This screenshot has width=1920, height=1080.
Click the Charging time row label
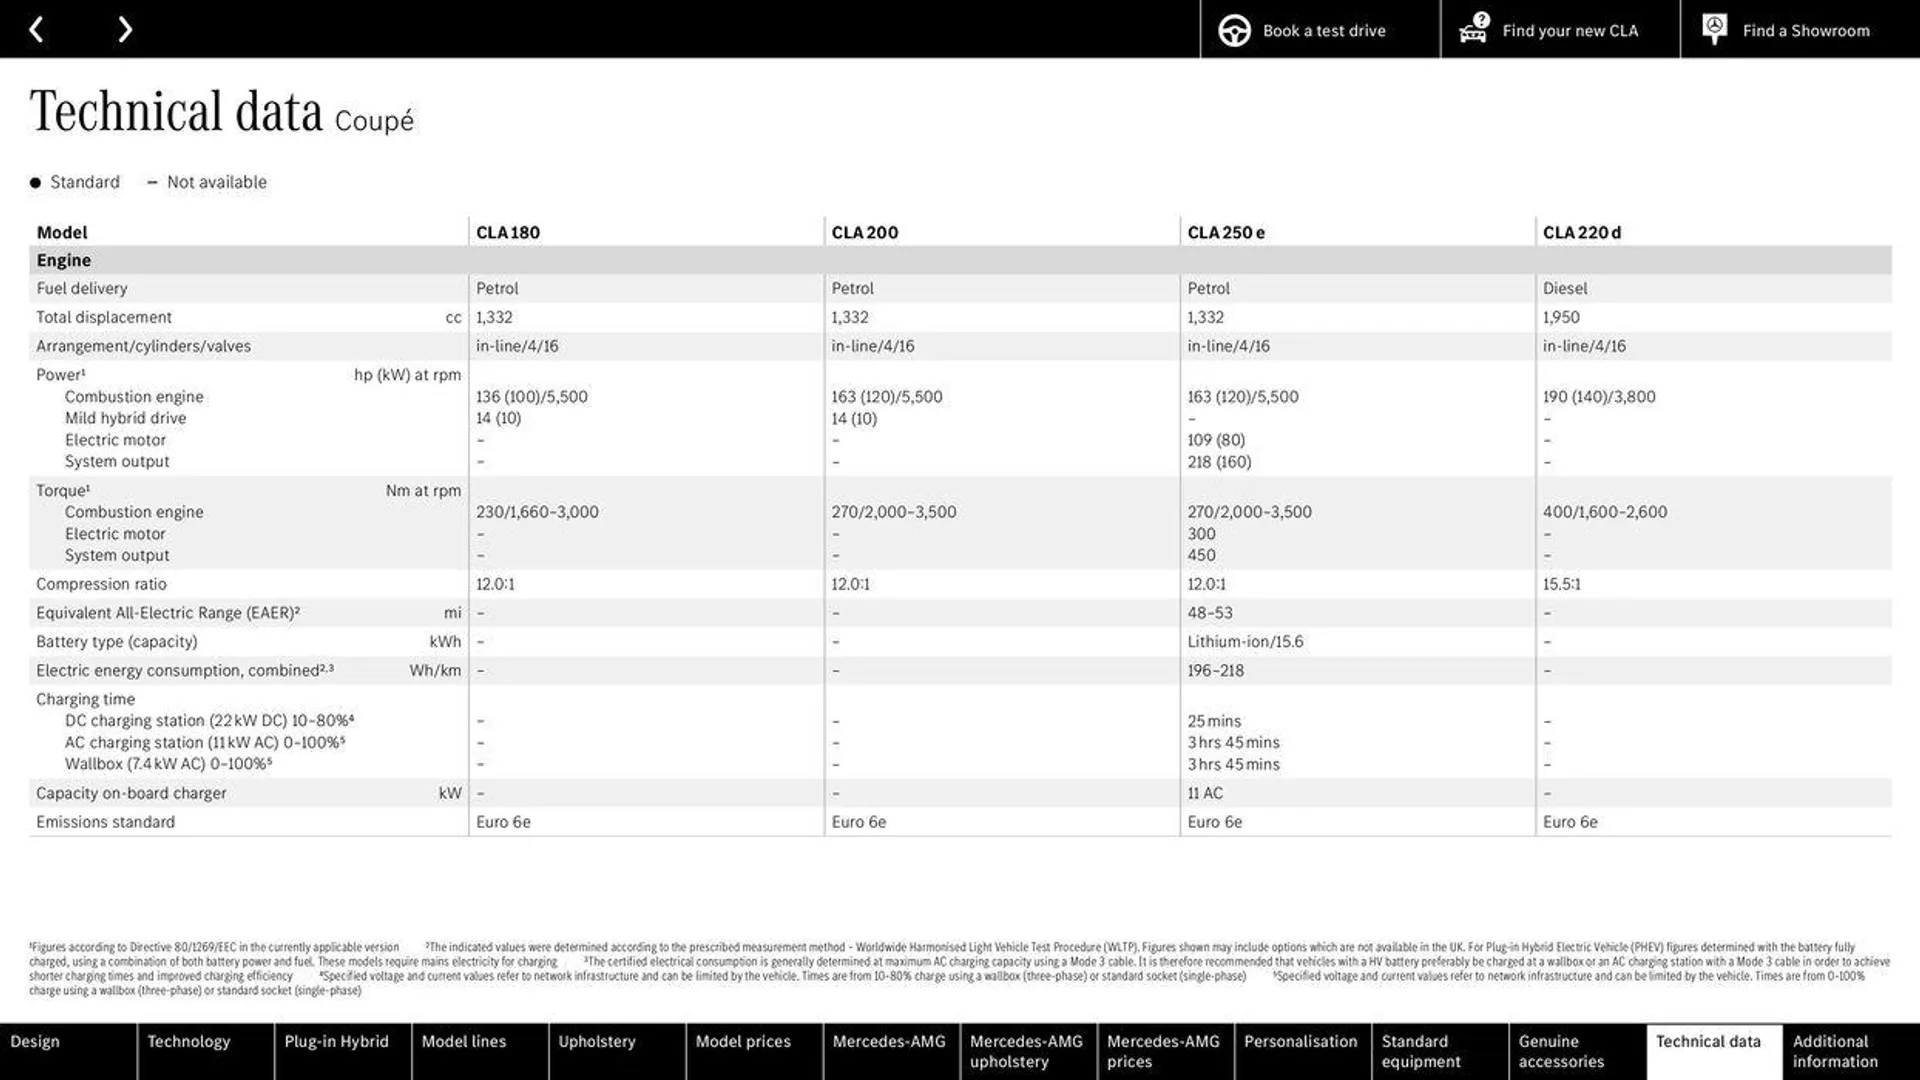[85, 699]
